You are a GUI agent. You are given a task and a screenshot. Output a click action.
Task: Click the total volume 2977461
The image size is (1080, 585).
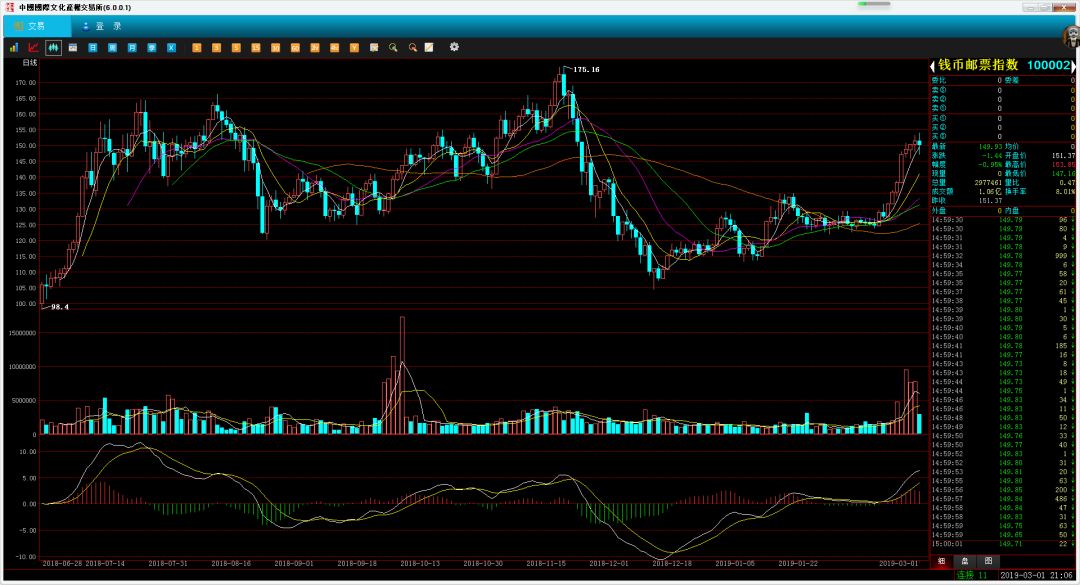point(988,183)
